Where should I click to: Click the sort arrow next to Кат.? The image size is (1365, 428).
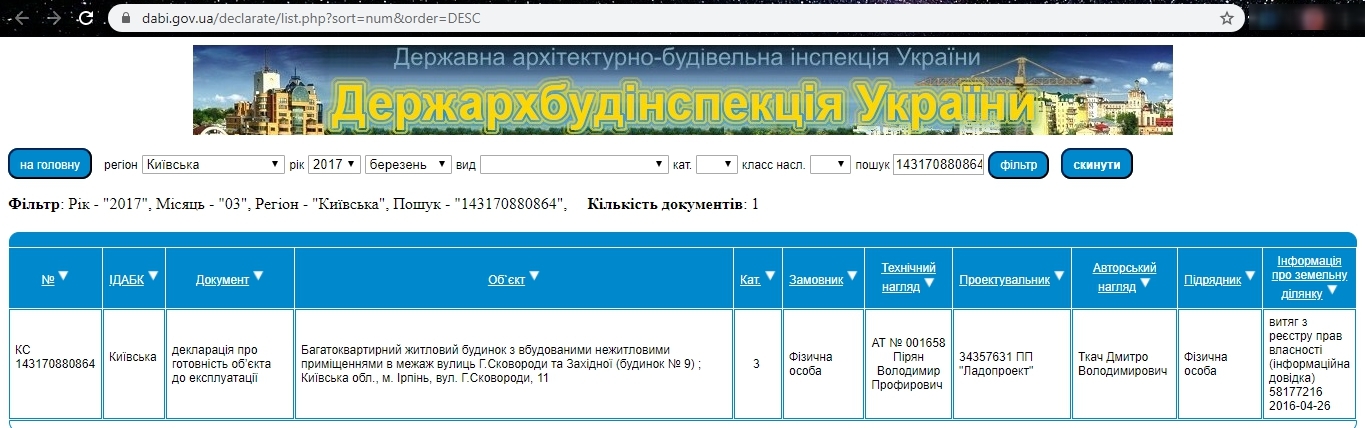point(770,276)
